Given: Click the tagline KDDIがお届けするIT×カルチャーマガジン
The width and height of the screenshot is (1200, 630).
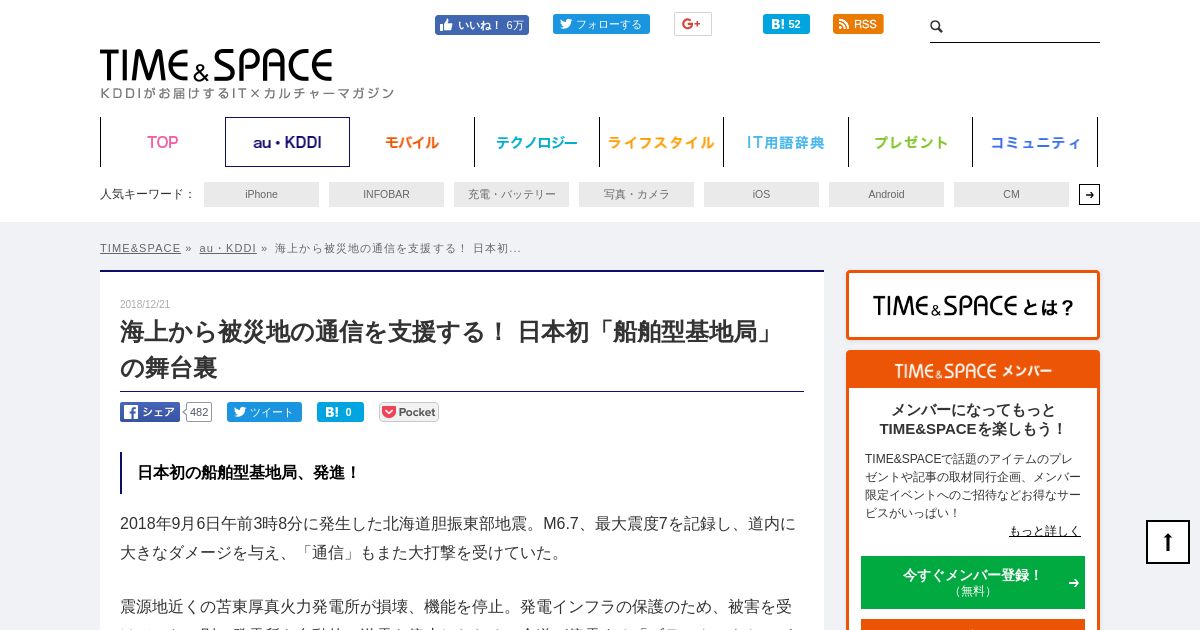Looking at the screenshot, I should tap(247, 93).
